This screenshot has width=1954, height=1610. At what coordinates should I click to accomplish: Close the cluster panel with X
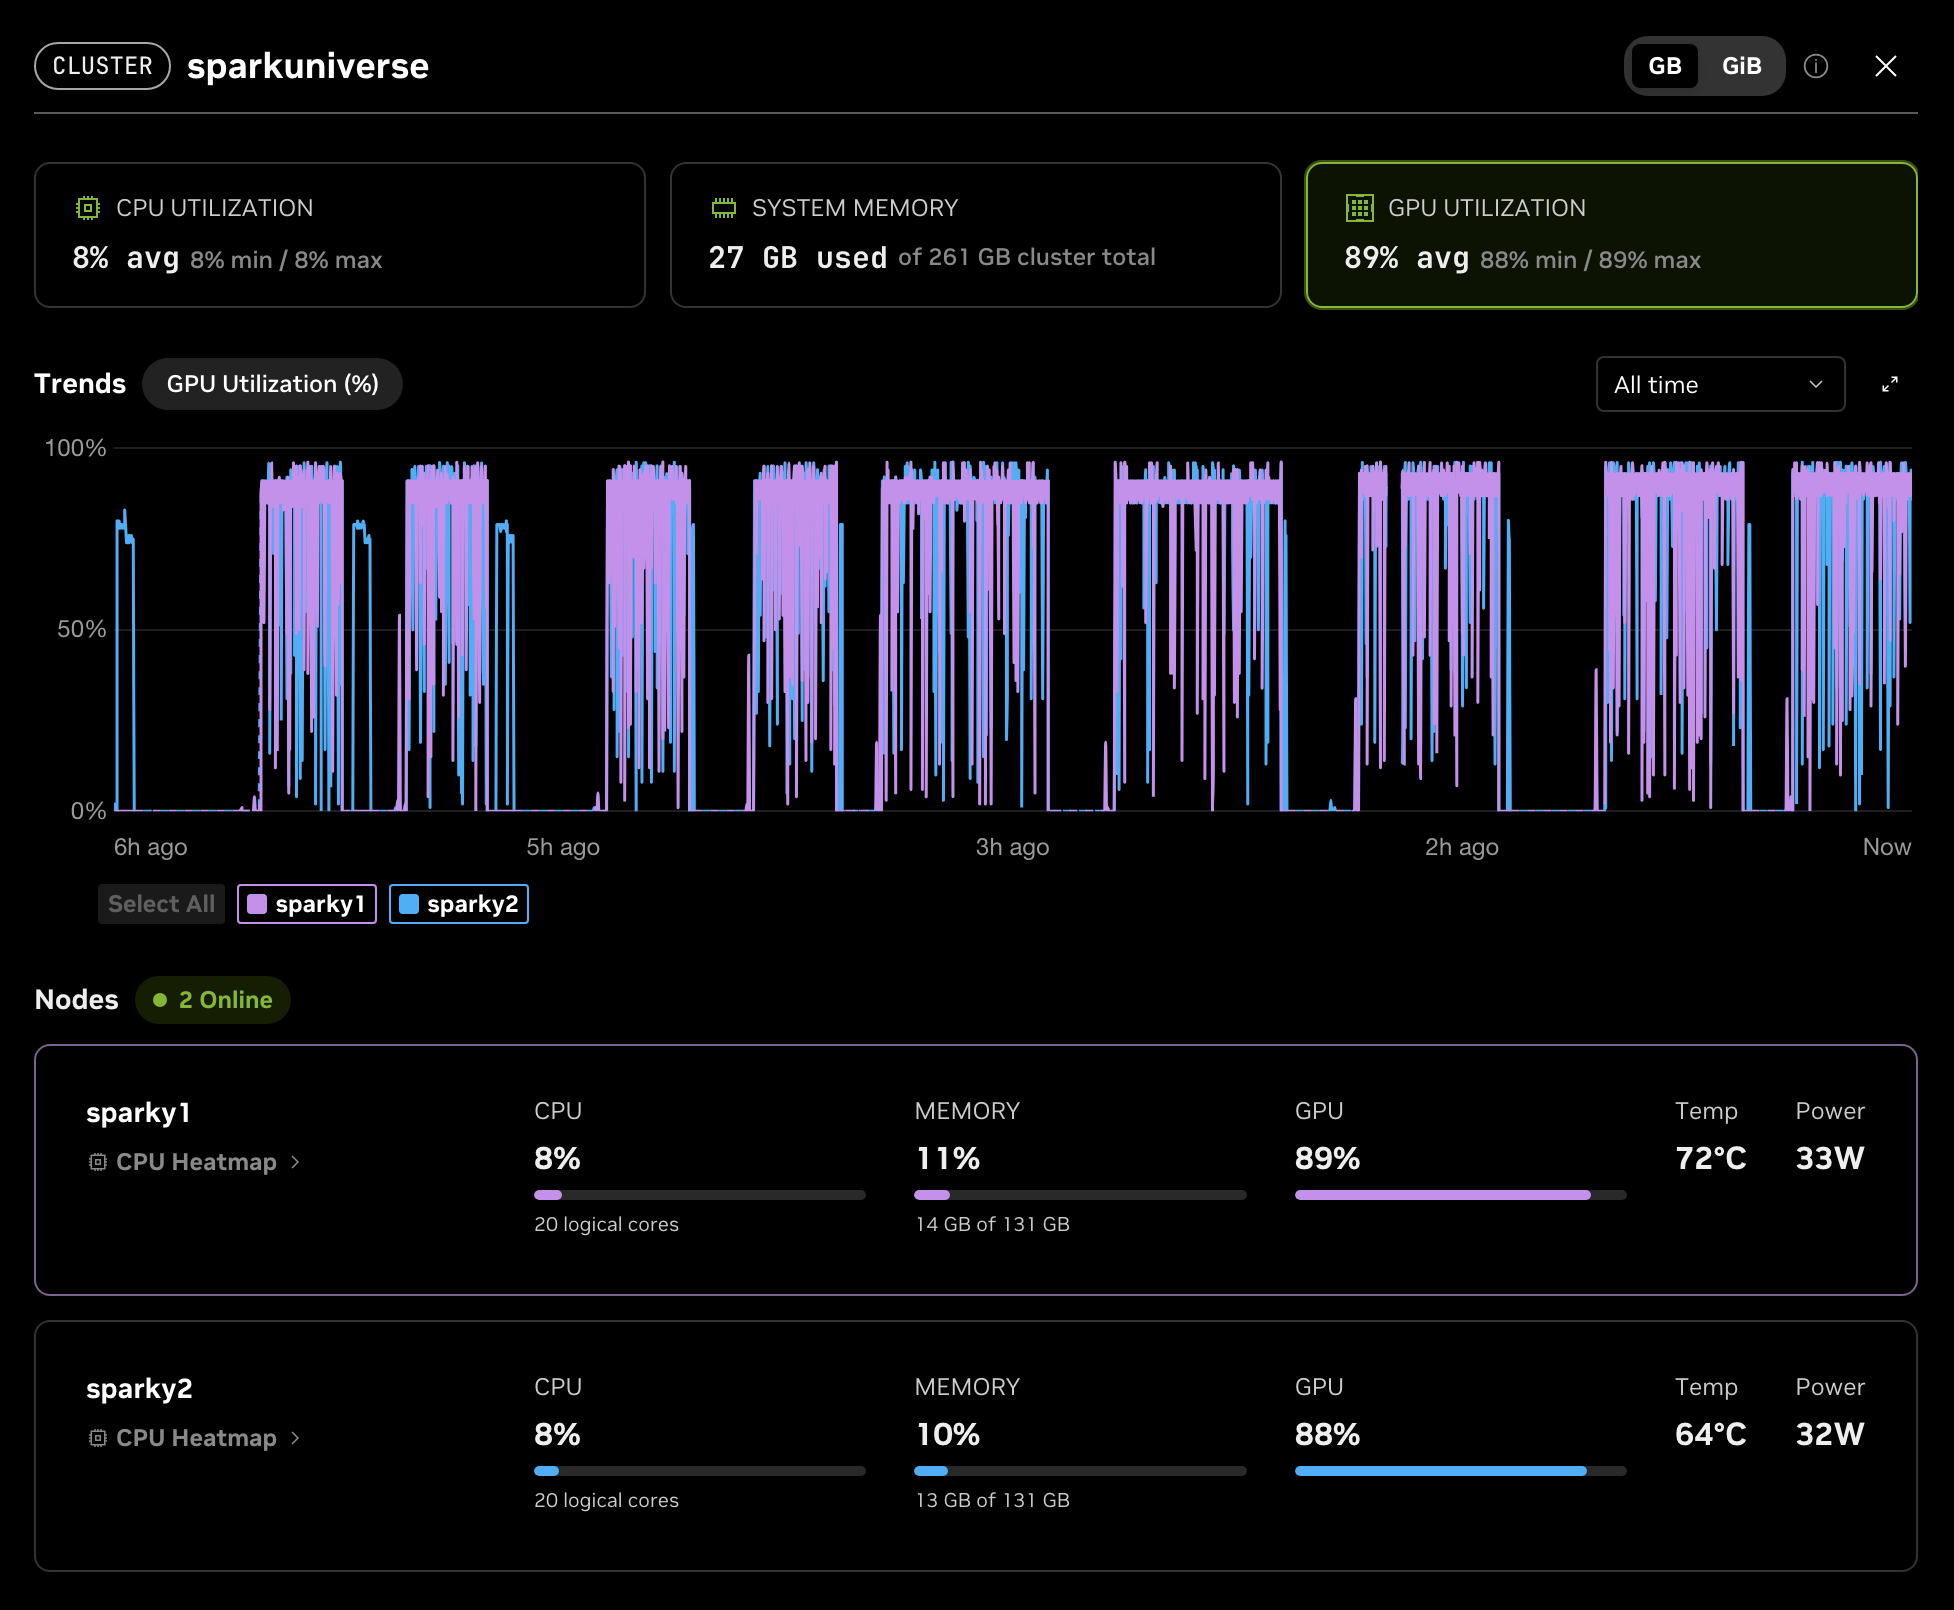point(1886,66)
